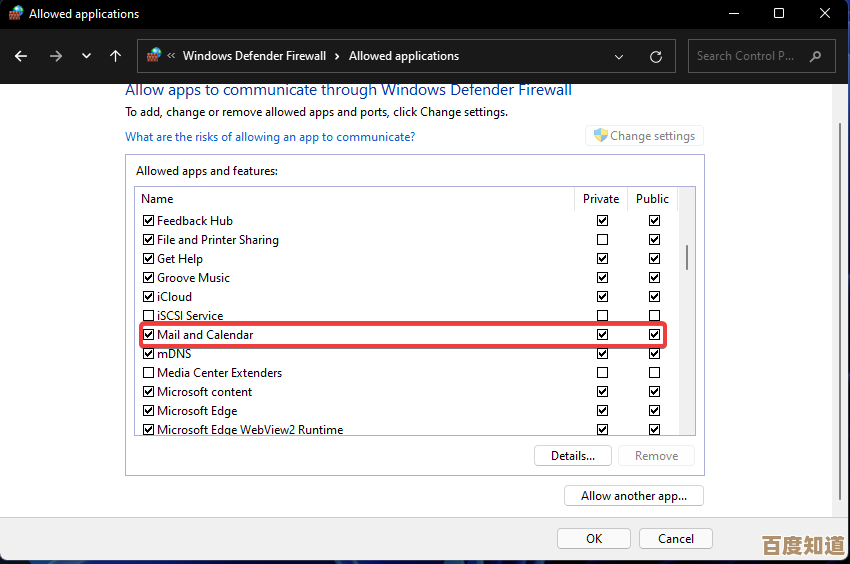Click the title bar firewall icon
The width and height of the screenshot is (850, 564).
pos(15,14)
